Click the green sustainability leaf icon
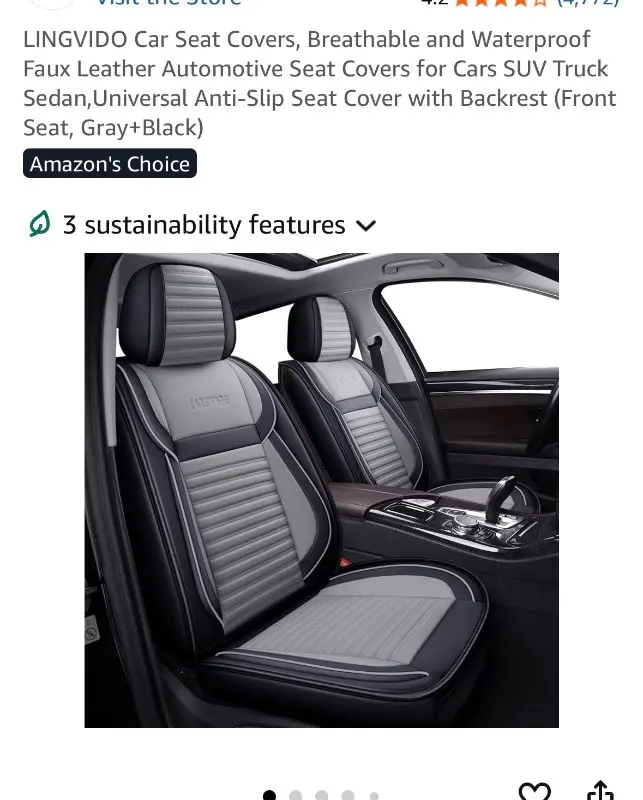 (39, 224)
